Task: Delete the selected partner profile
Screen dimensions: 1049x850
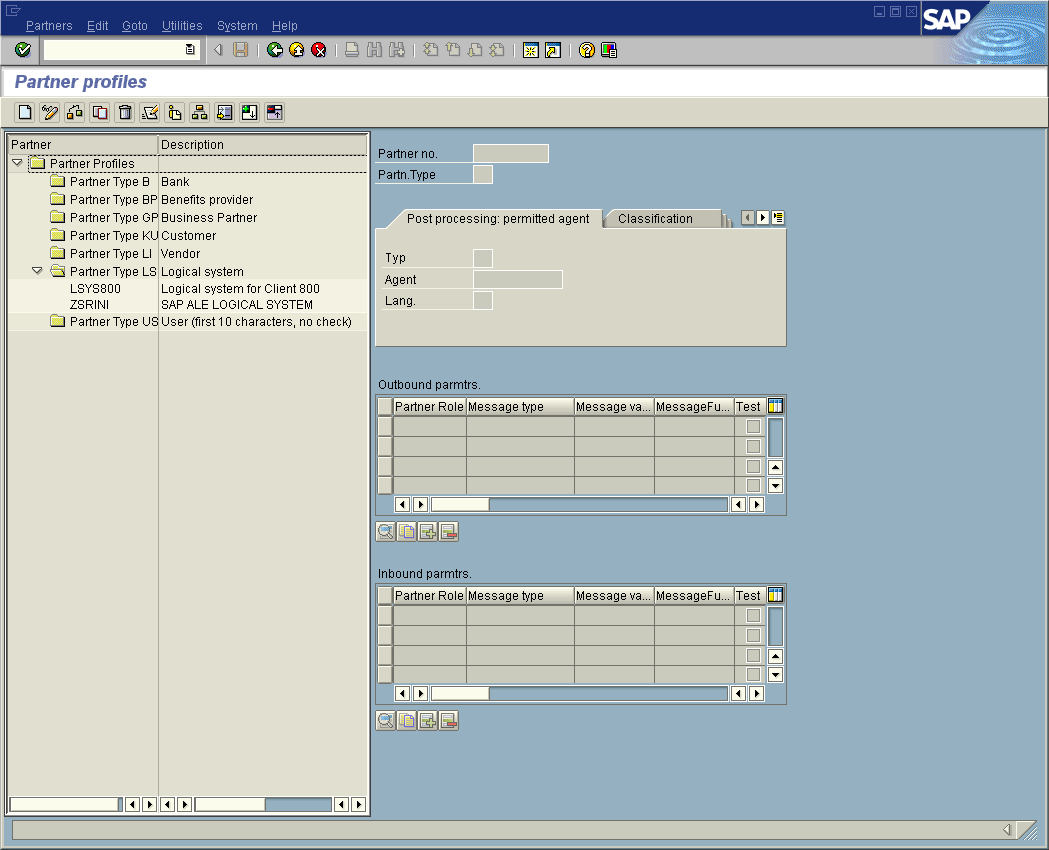Action: click(124, 112)
